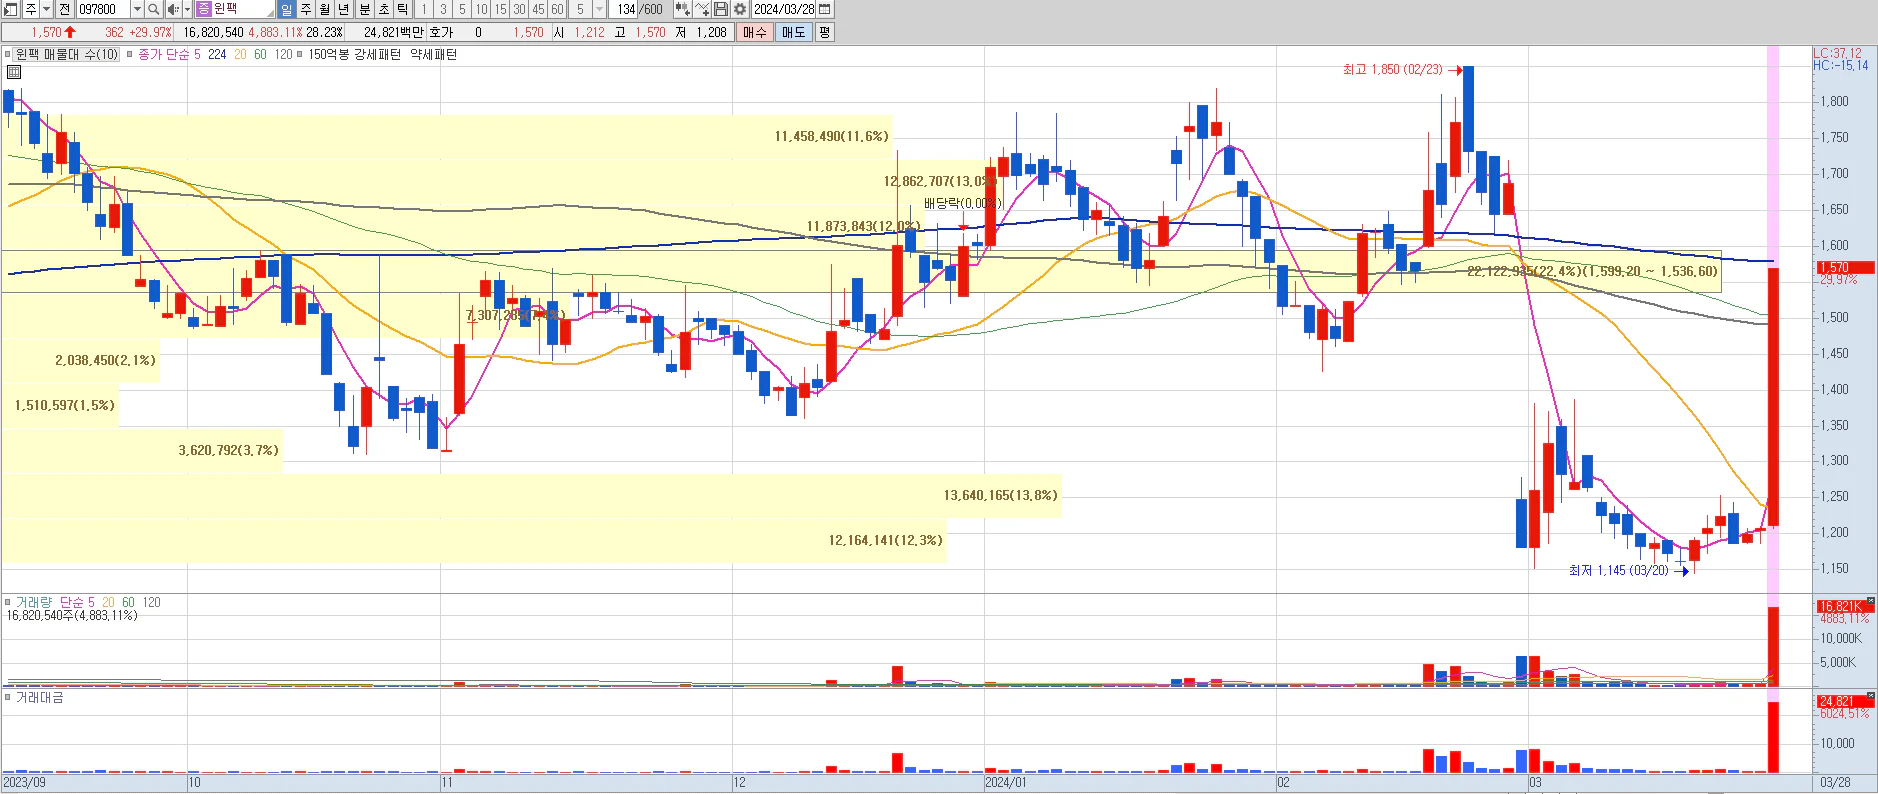The height and width of the screenshot is (794, 1878).
Task: Click the 1 interval preset
Action: click(x=424, y=9)
